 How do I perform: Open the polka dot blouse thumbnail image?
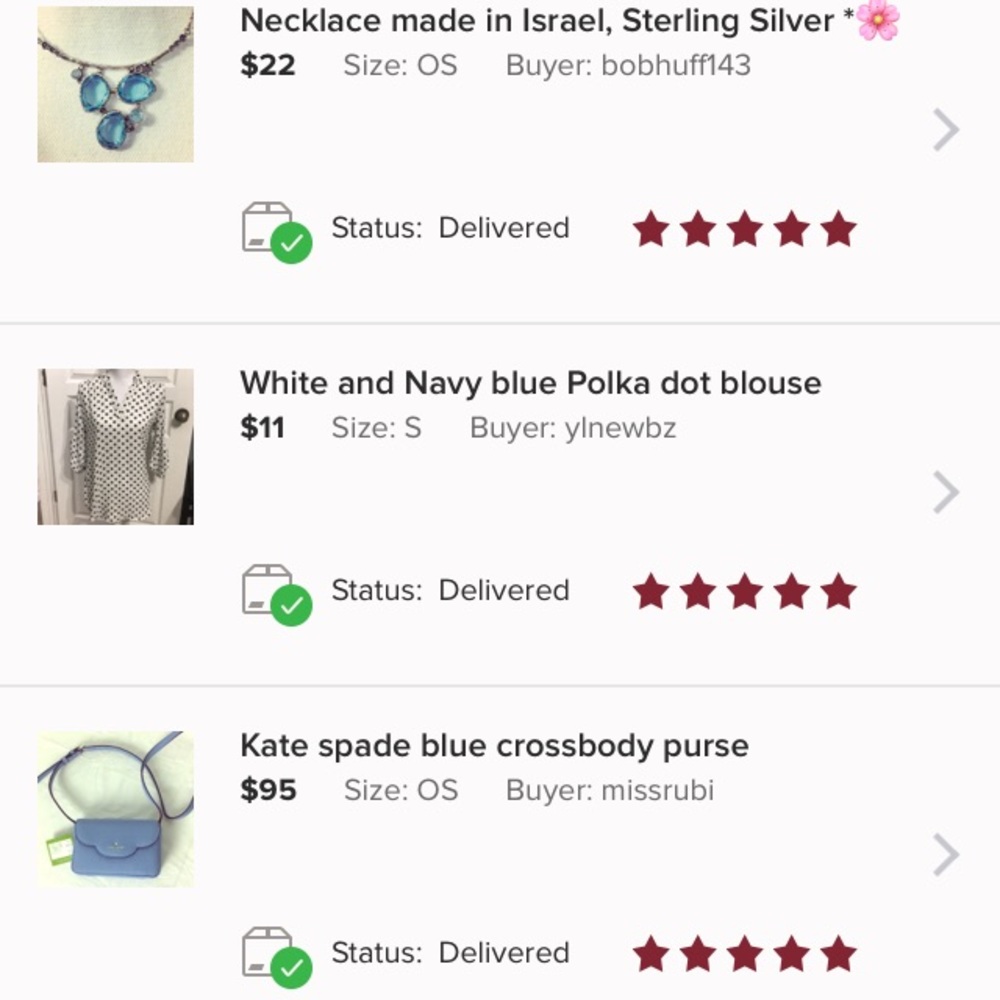[x=114, y=444]
